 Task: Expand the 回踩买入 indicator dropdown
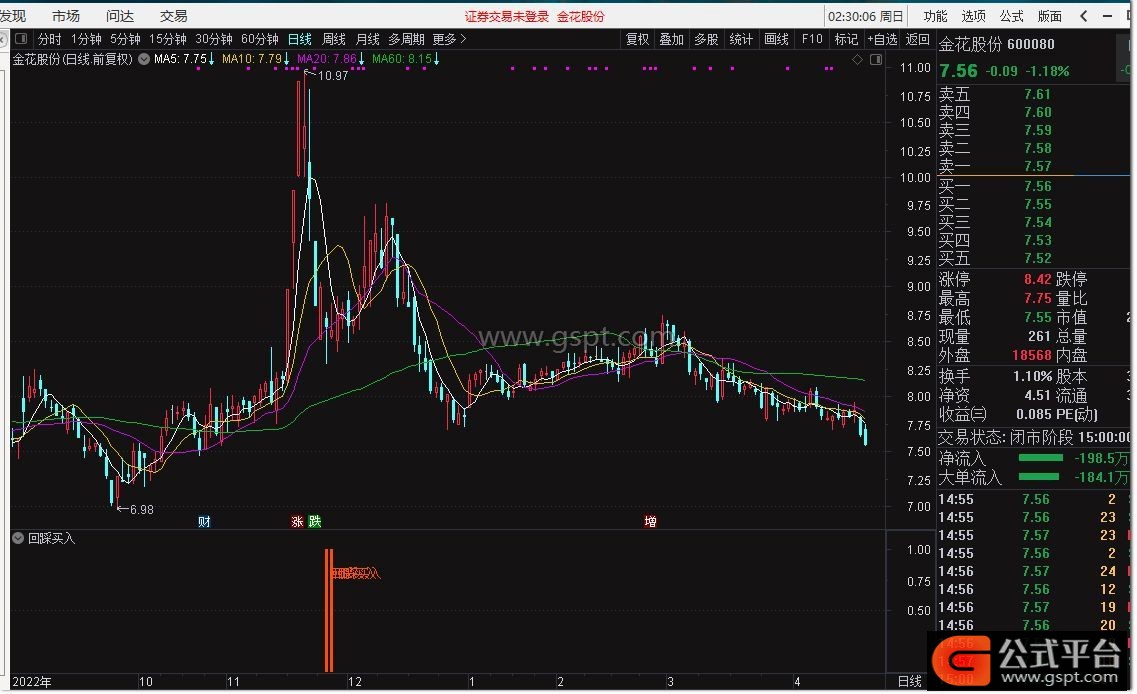pyautogui.click(x=18, y=538)
